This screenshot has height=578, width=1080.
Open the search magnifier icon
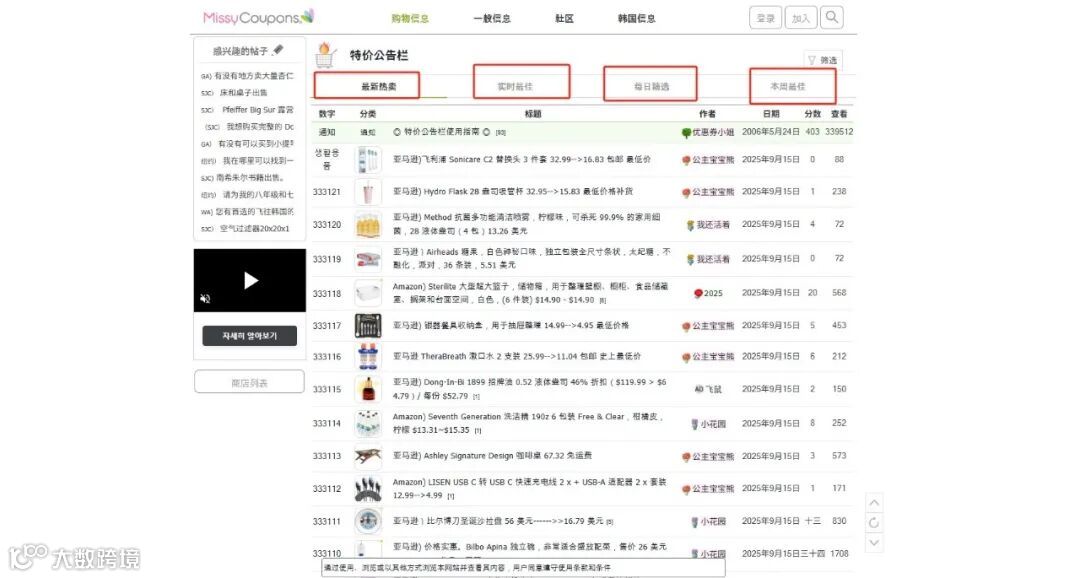831,17
